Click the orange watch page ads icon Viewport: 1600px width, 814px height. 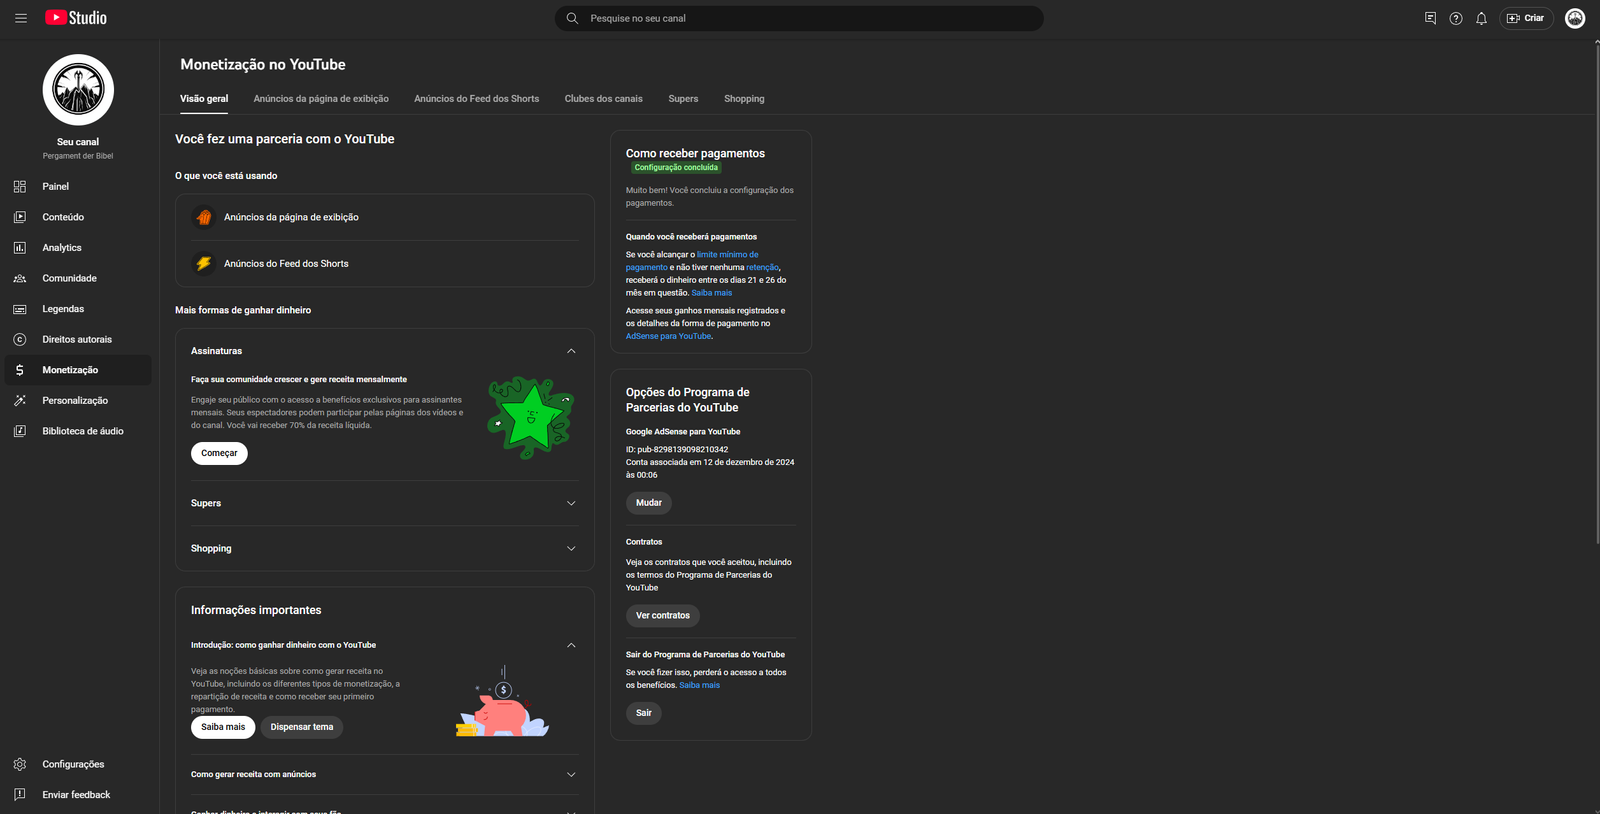[x=204, y=217]
